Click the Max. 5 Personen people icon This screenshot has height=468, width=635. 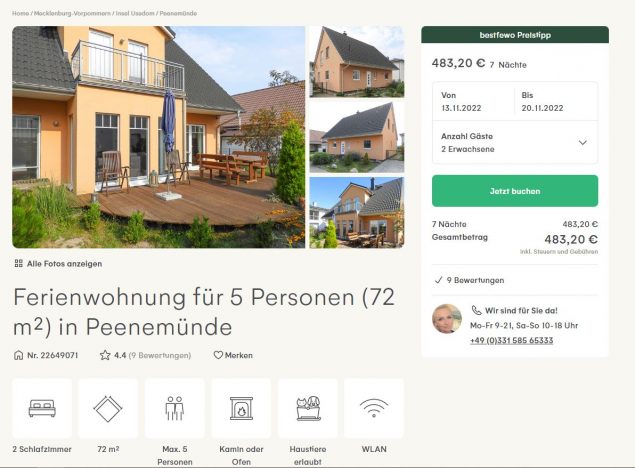tap(175, 408)
